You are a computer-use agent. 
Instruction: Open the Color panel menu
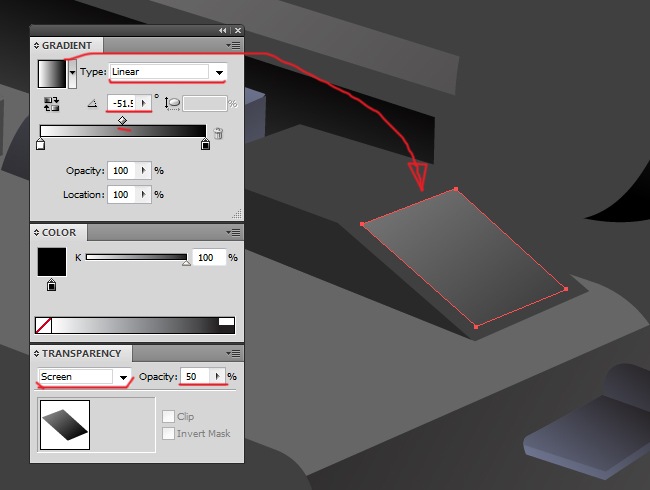233,233
